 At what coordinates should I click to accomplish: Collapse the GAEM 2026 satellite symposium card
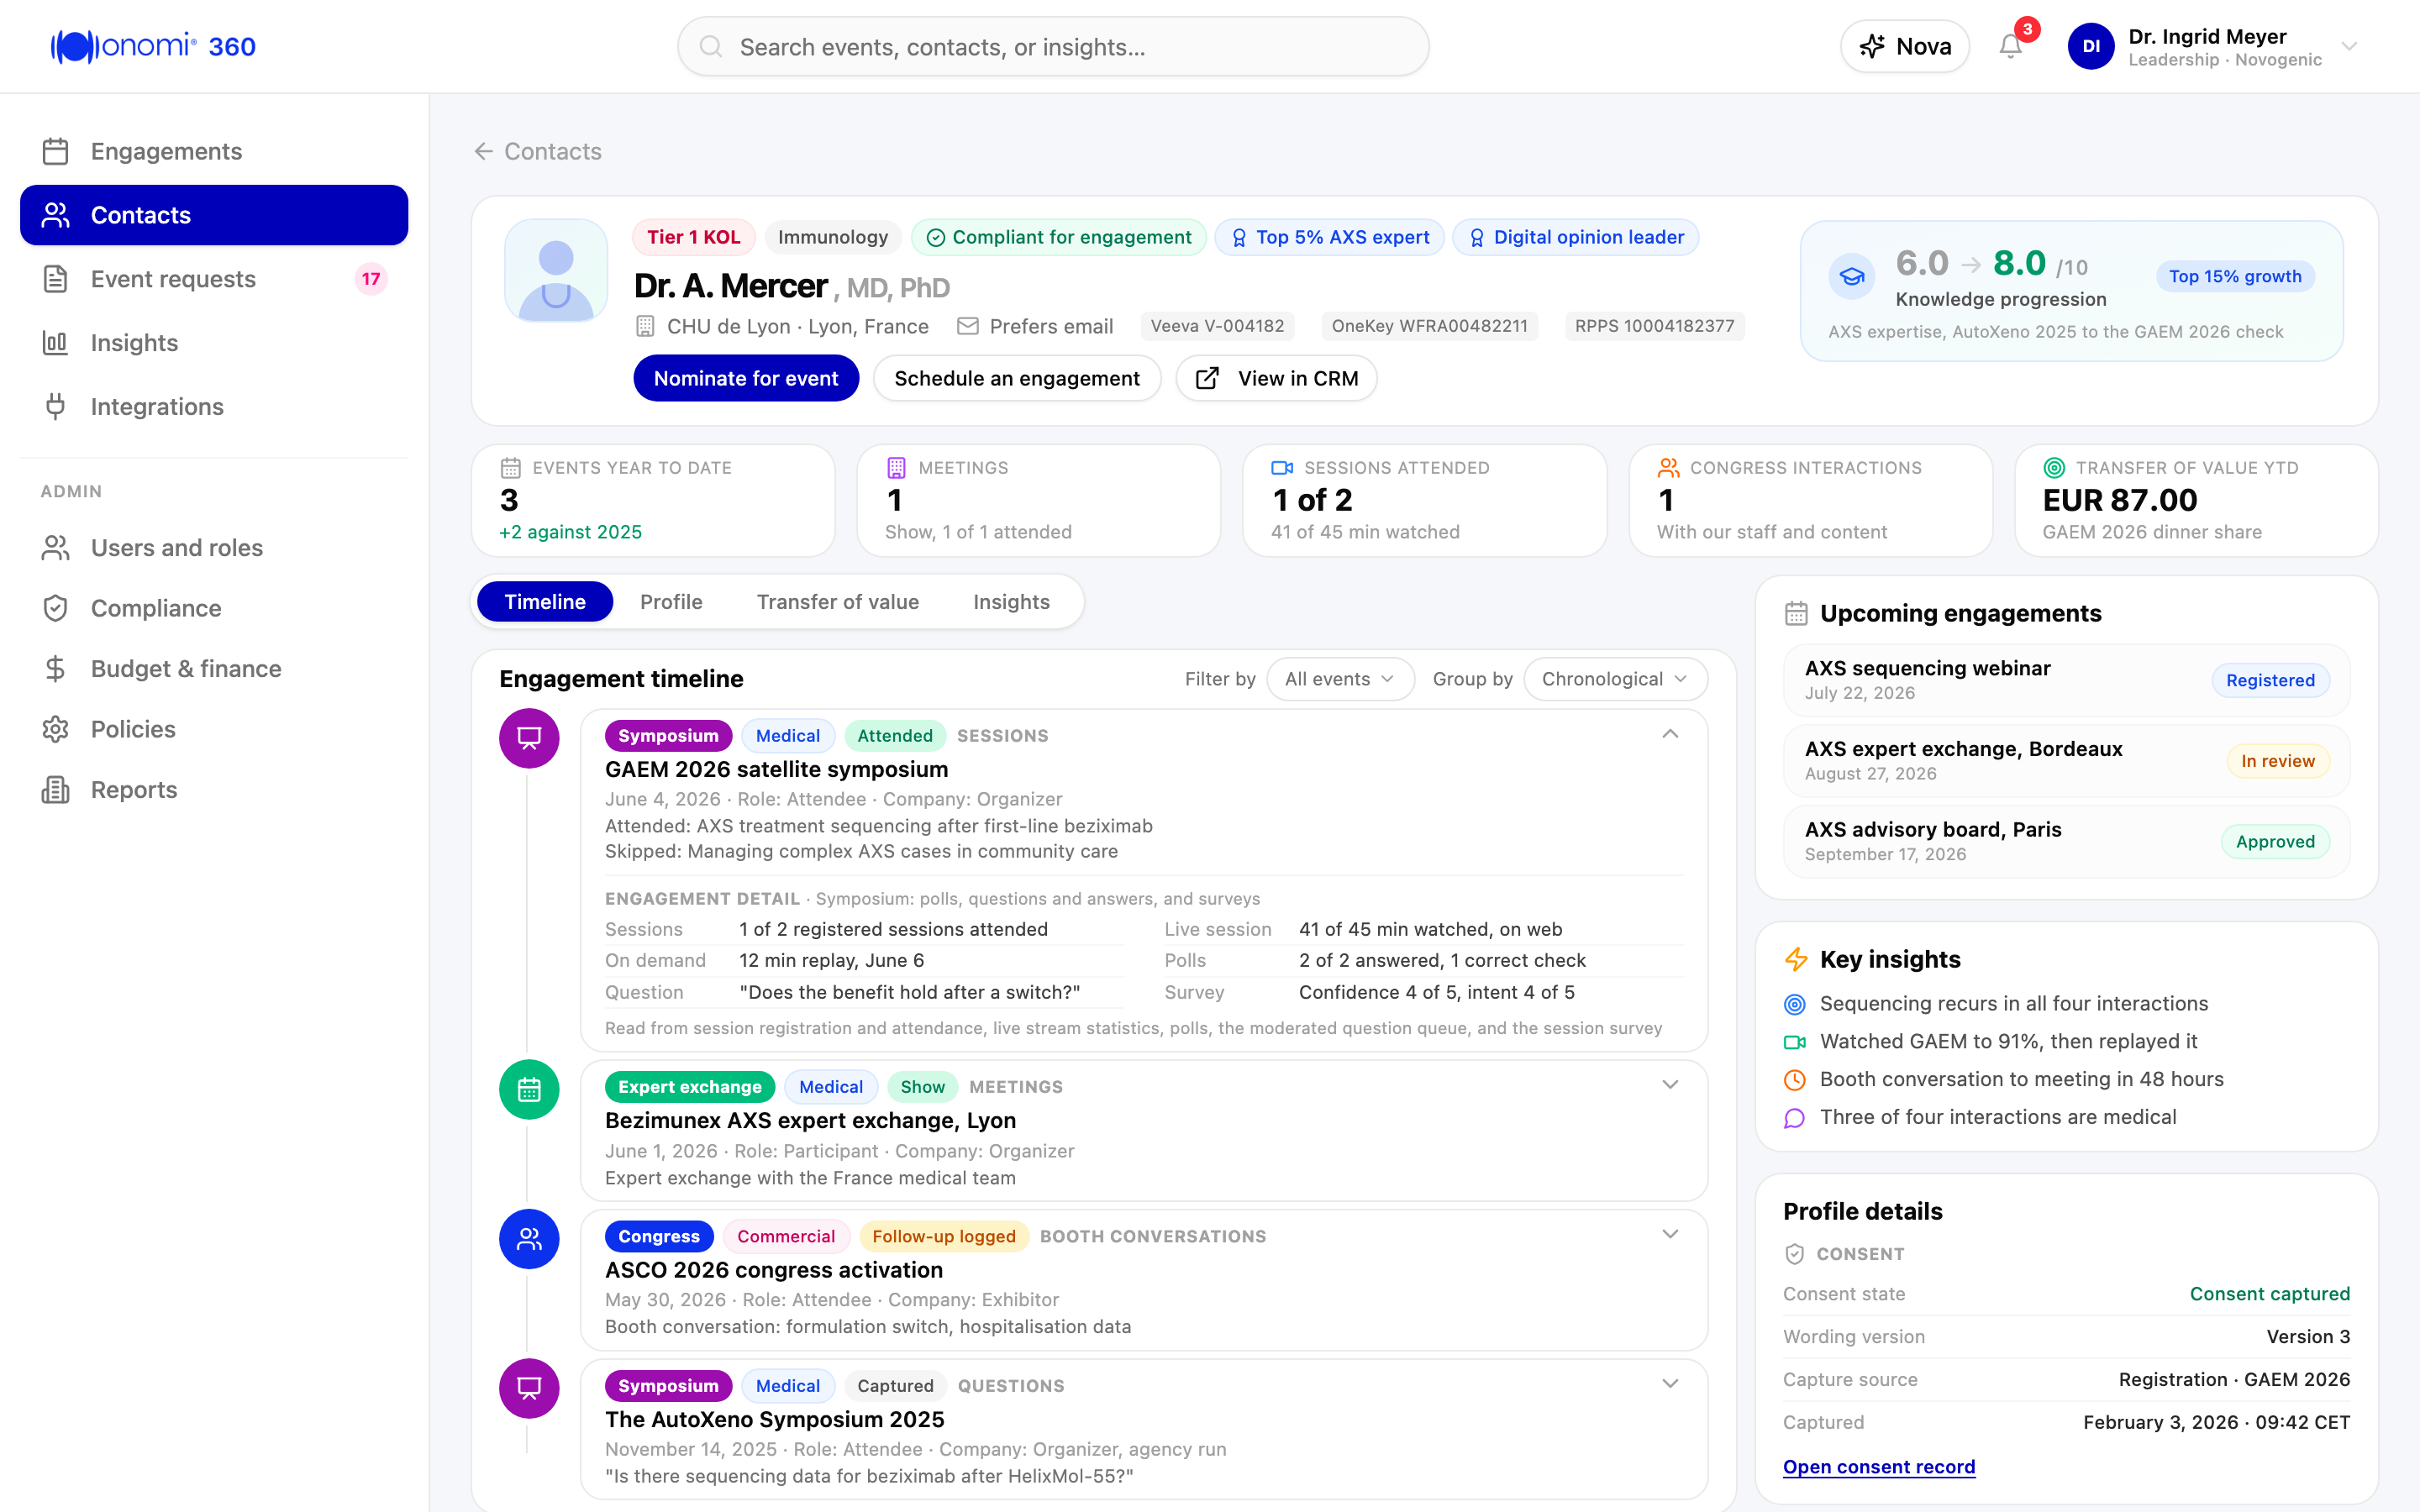[1670, 734]
